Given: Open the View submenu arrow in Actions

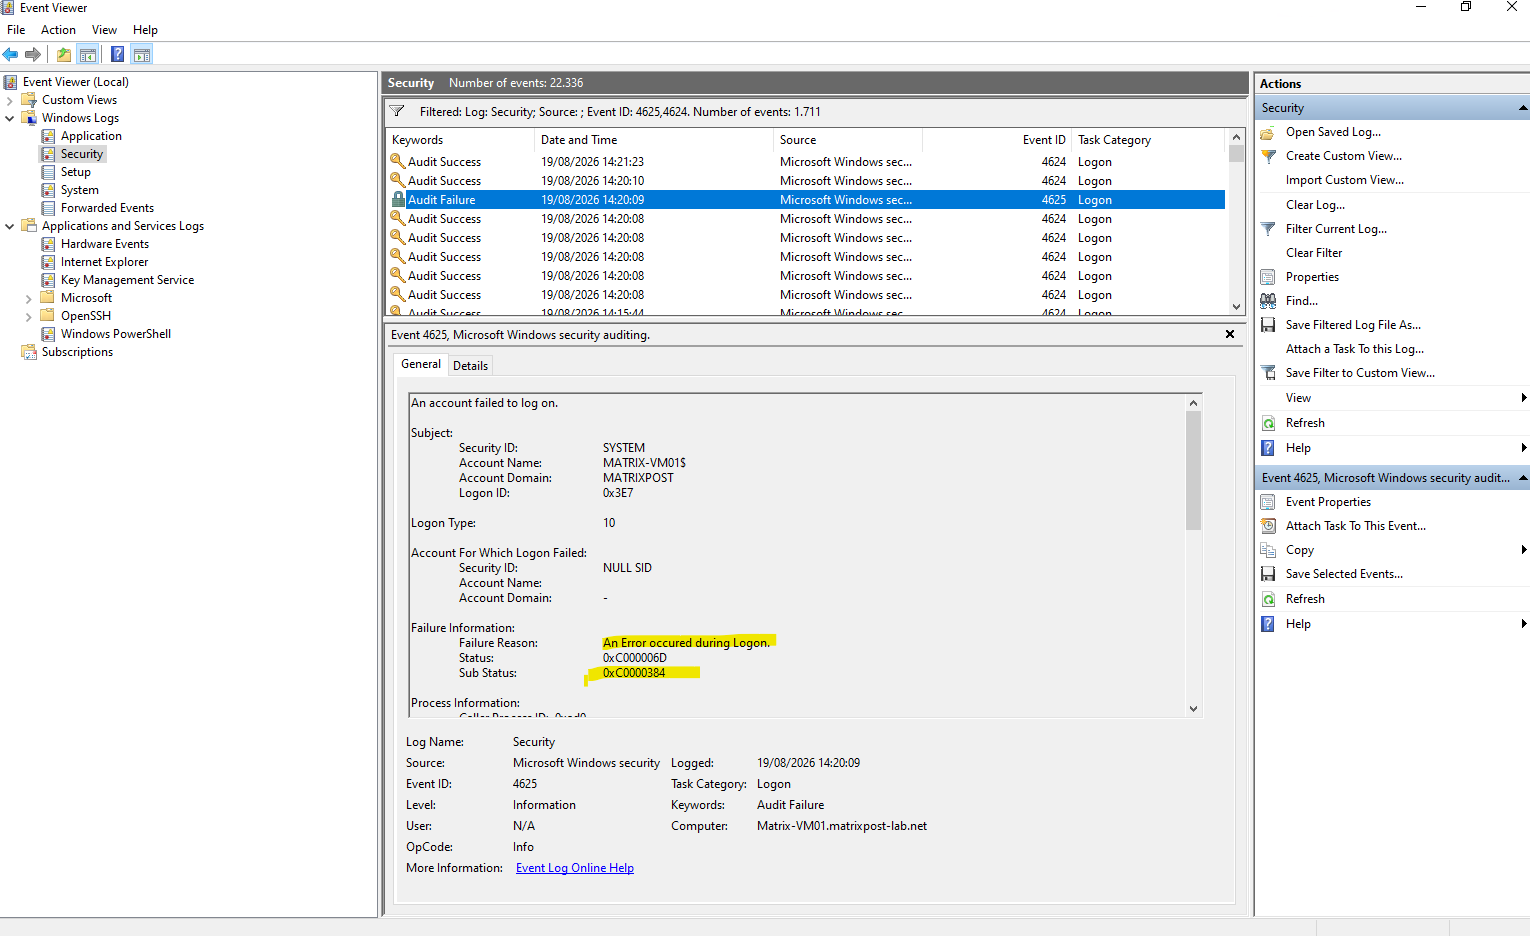Looking at the screenshot, I should pos(1523,398).
